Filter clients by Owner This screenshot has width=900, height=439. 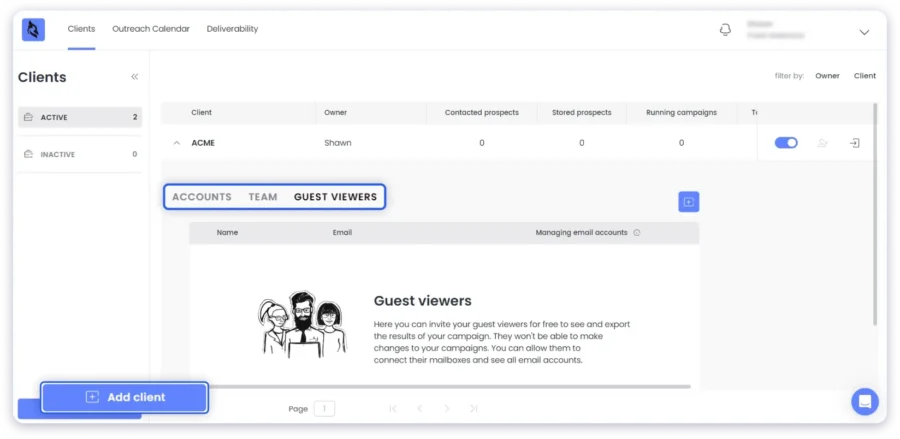[x=827, y=76]
